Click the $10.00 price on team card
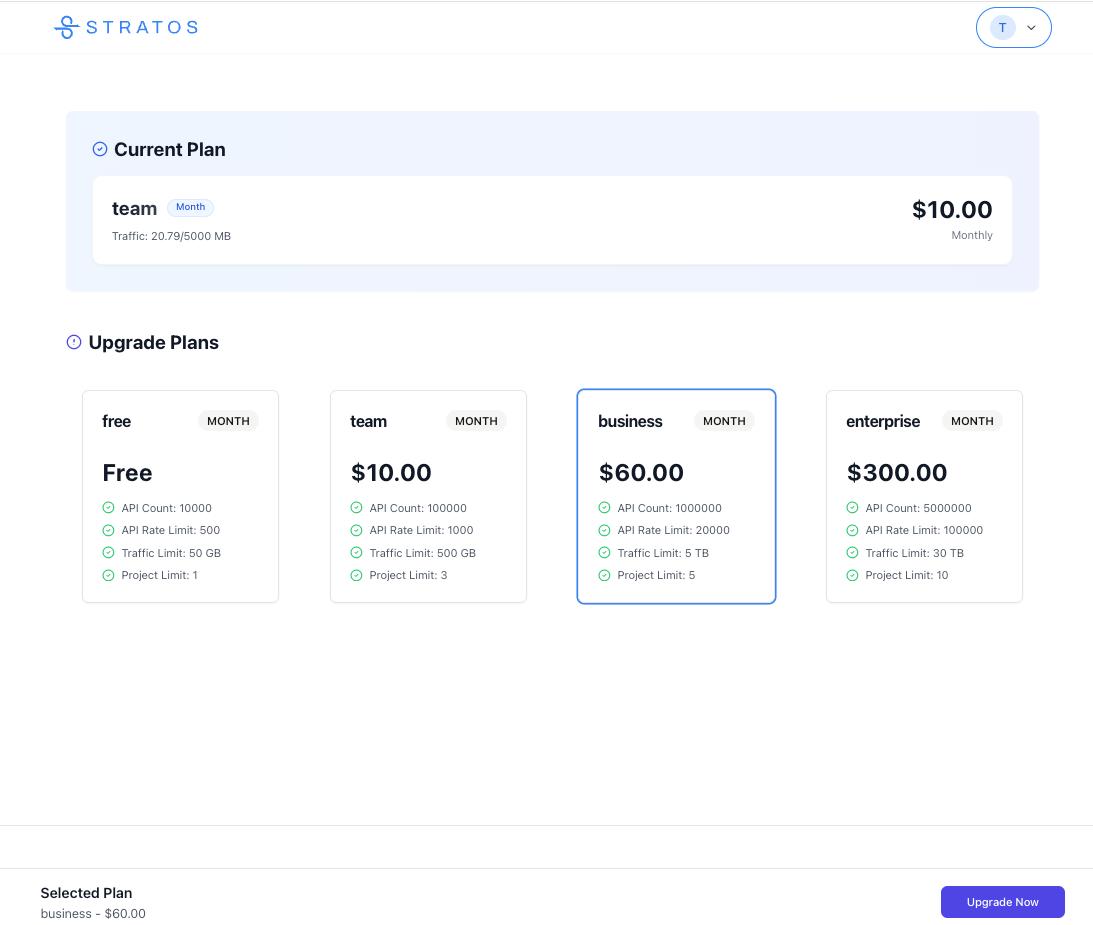Image resolution: width=1093 pixels, height=925 pixels. [x=391, y=473]
